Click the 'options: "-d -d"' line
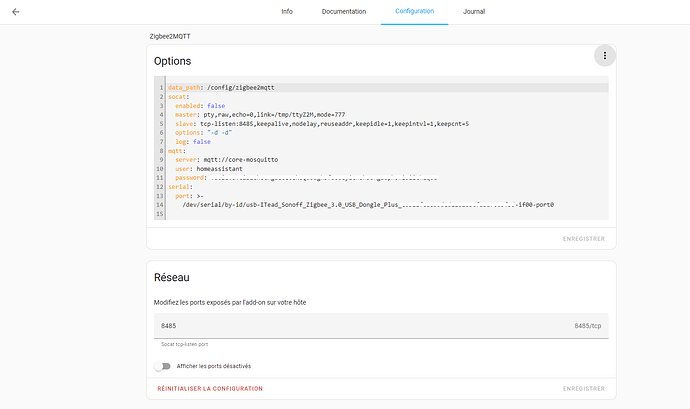This screenshot has height=409, width=690. point(203,133)
